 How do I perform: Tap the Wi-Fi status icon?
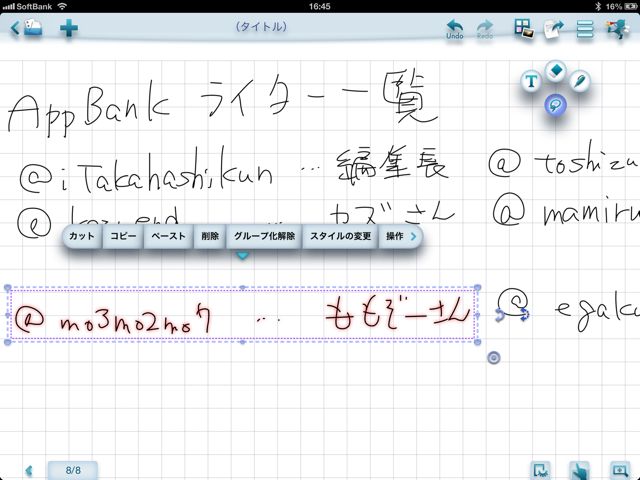click(62, 6)
